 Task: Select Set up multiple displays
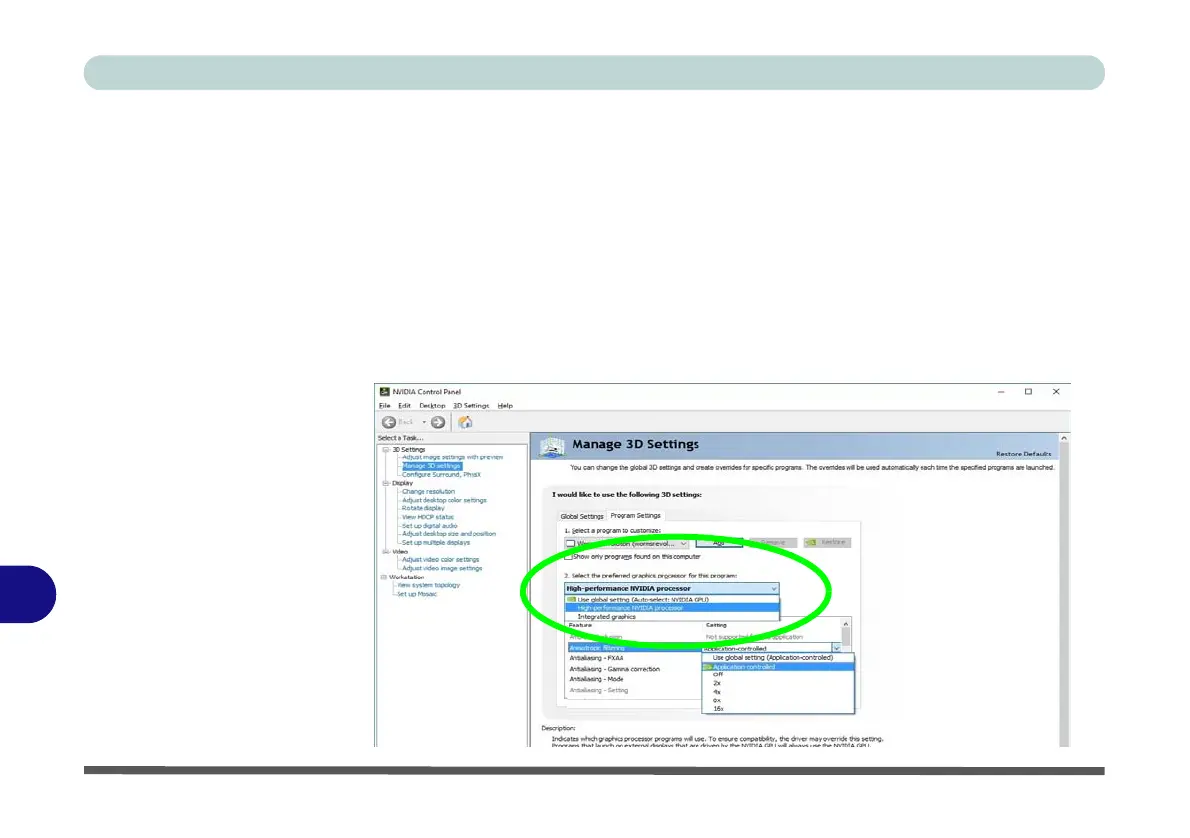coord(436,543)
